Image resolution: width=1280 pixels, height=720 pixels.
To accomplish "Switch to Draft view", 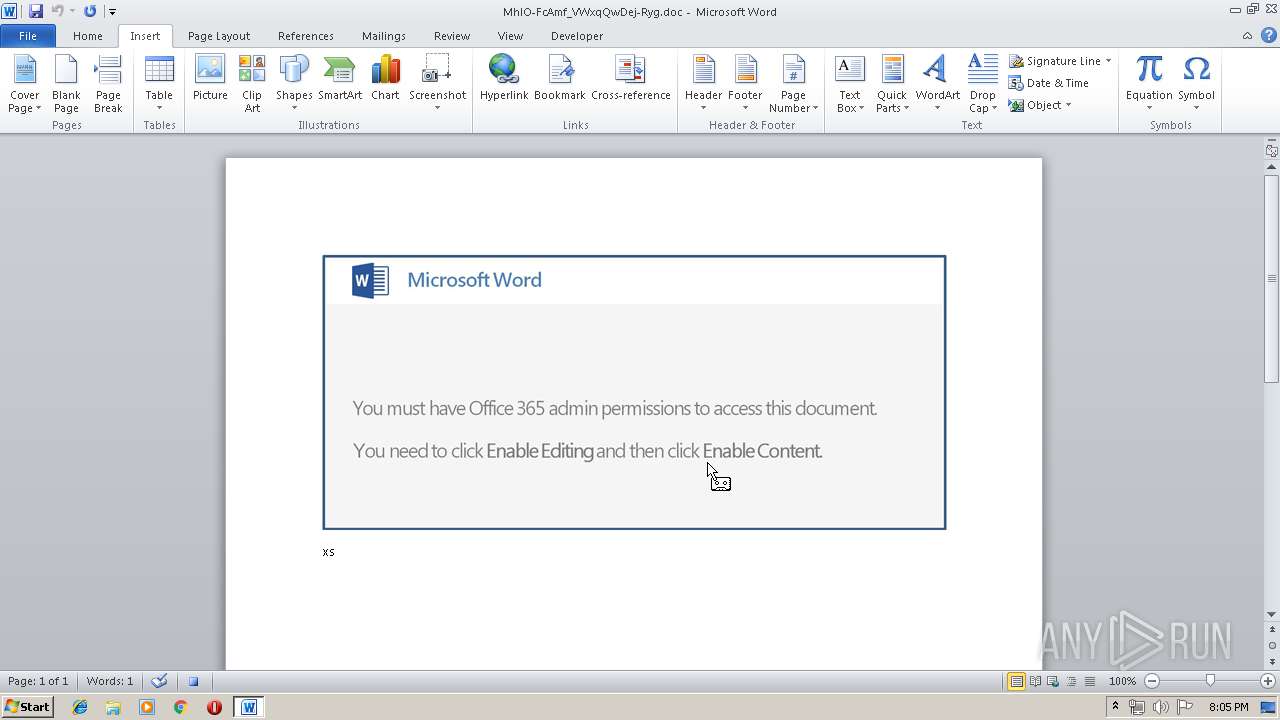I will 1089,681.
